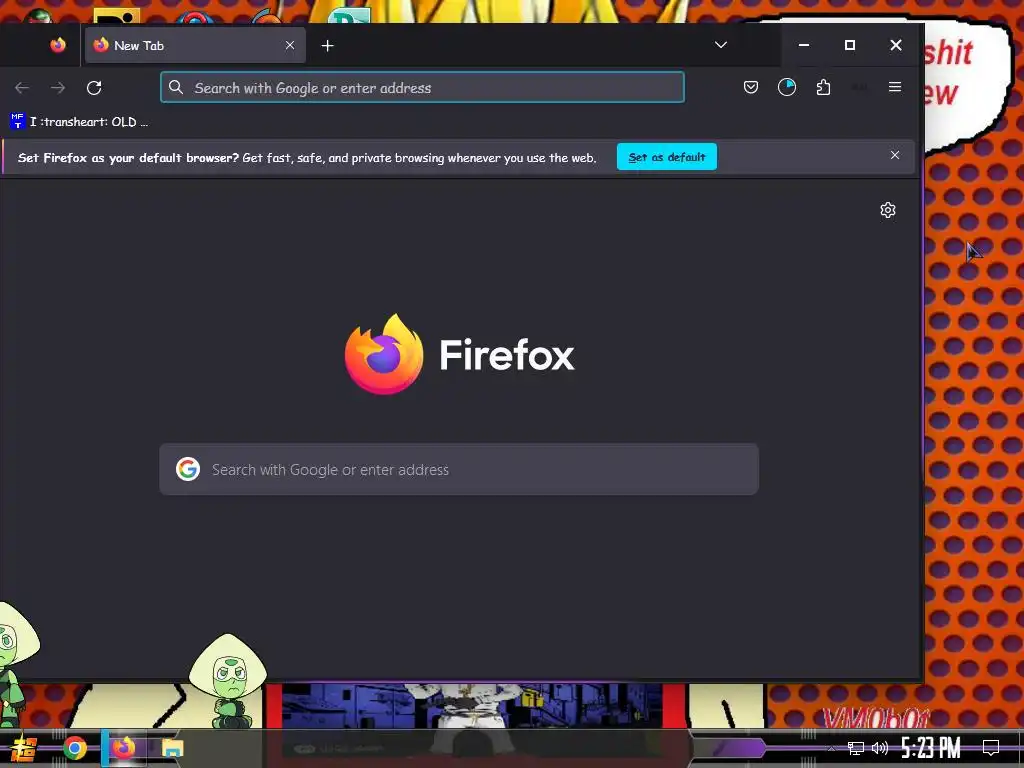Viewport: 1024px width, 768px height.
Task: Select the Firefox taskbar icon
Action: [123, 748]
